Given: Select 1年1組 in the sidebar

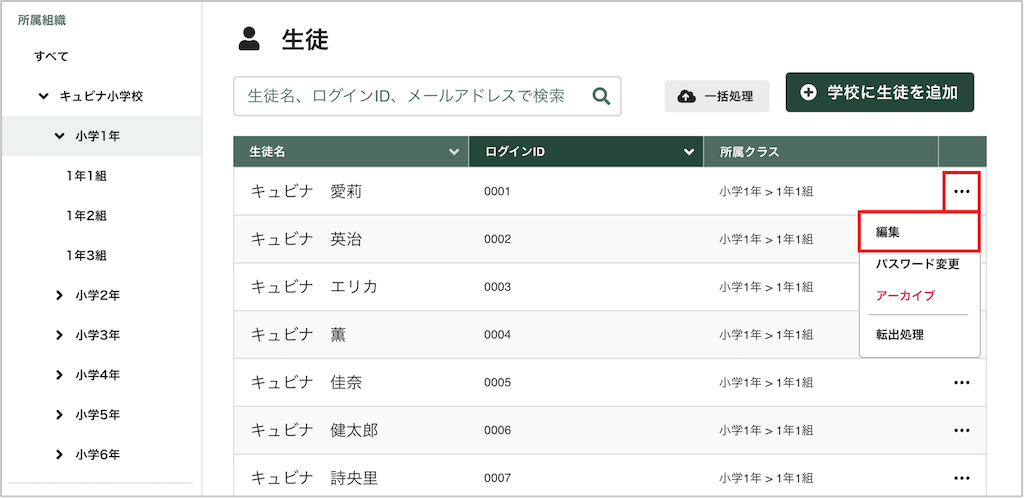Looking at the screenshot, I should (x=86, y=176).
